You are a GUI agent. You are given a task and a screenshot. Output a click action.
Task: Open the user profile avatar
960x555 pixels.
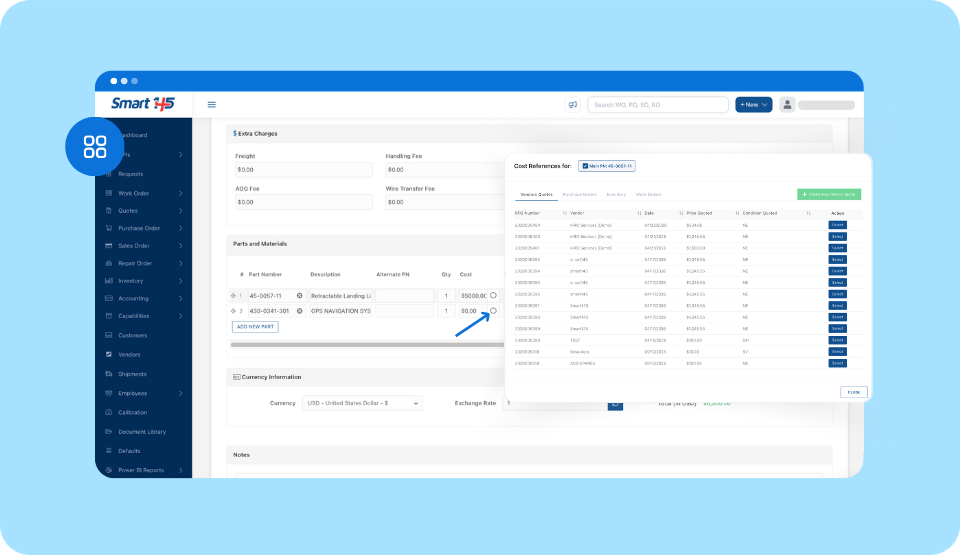787,105
